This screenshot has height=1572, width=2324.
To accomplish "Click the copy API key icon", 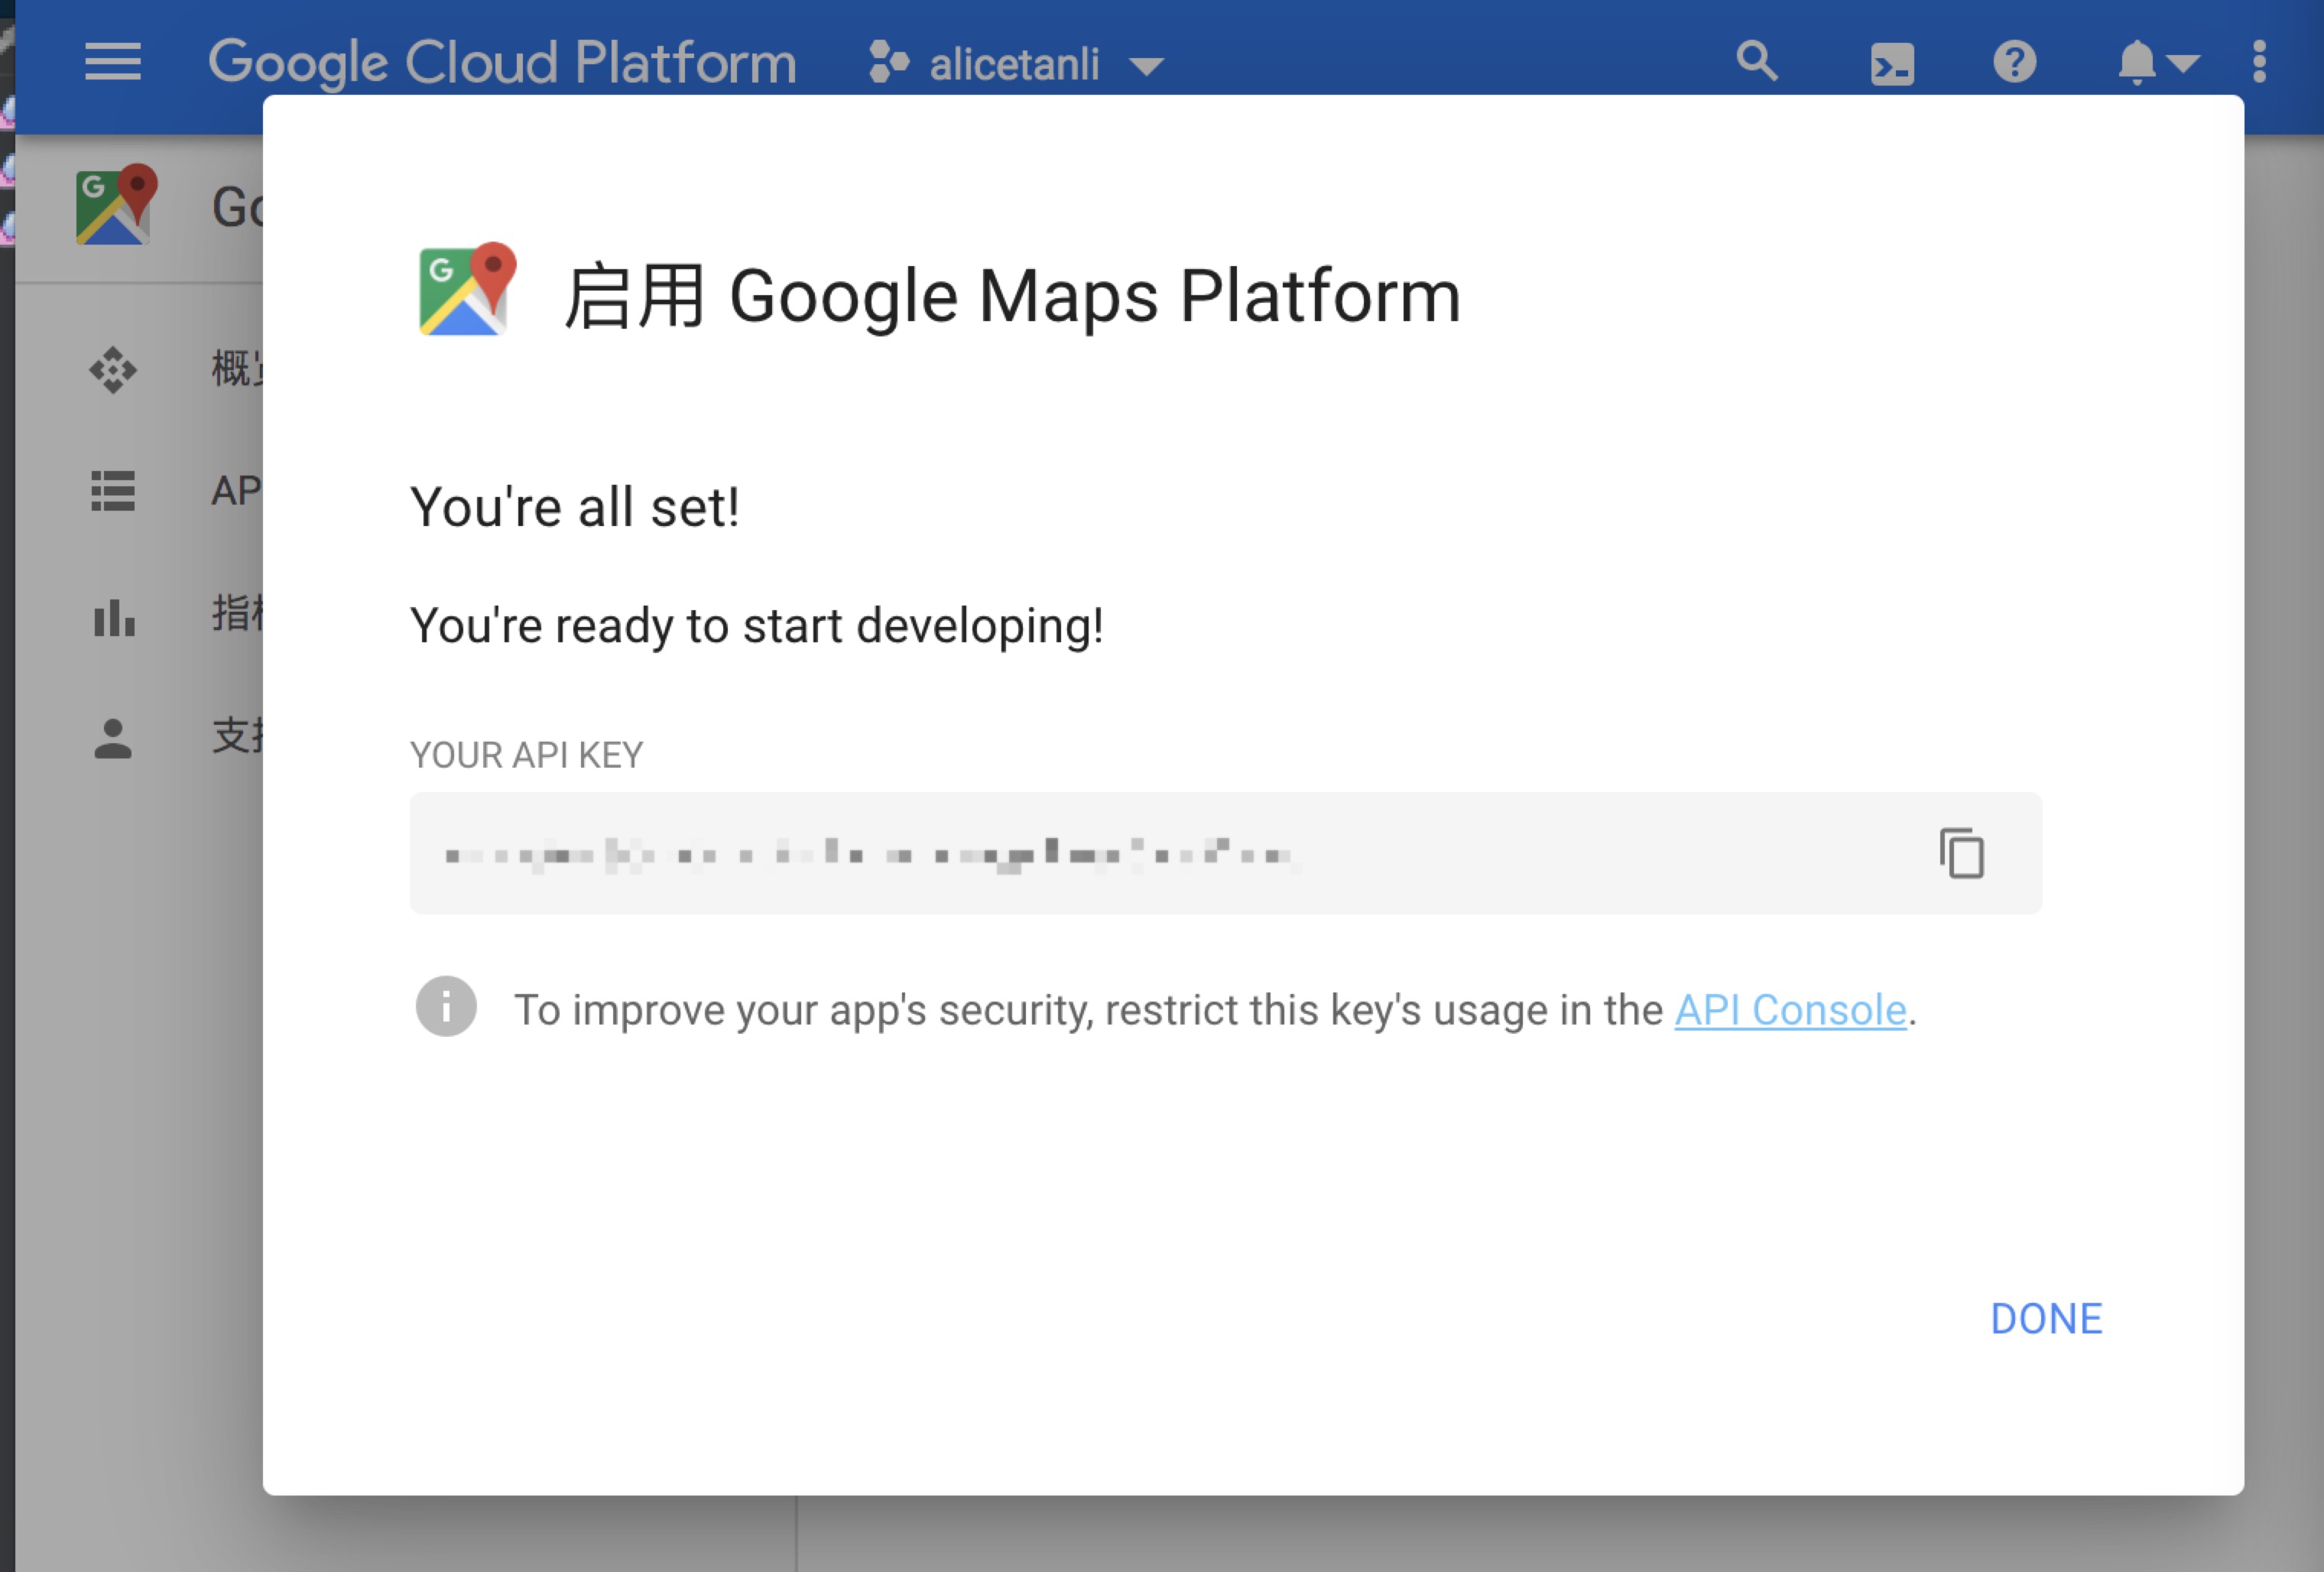I will pos(1959,853).
